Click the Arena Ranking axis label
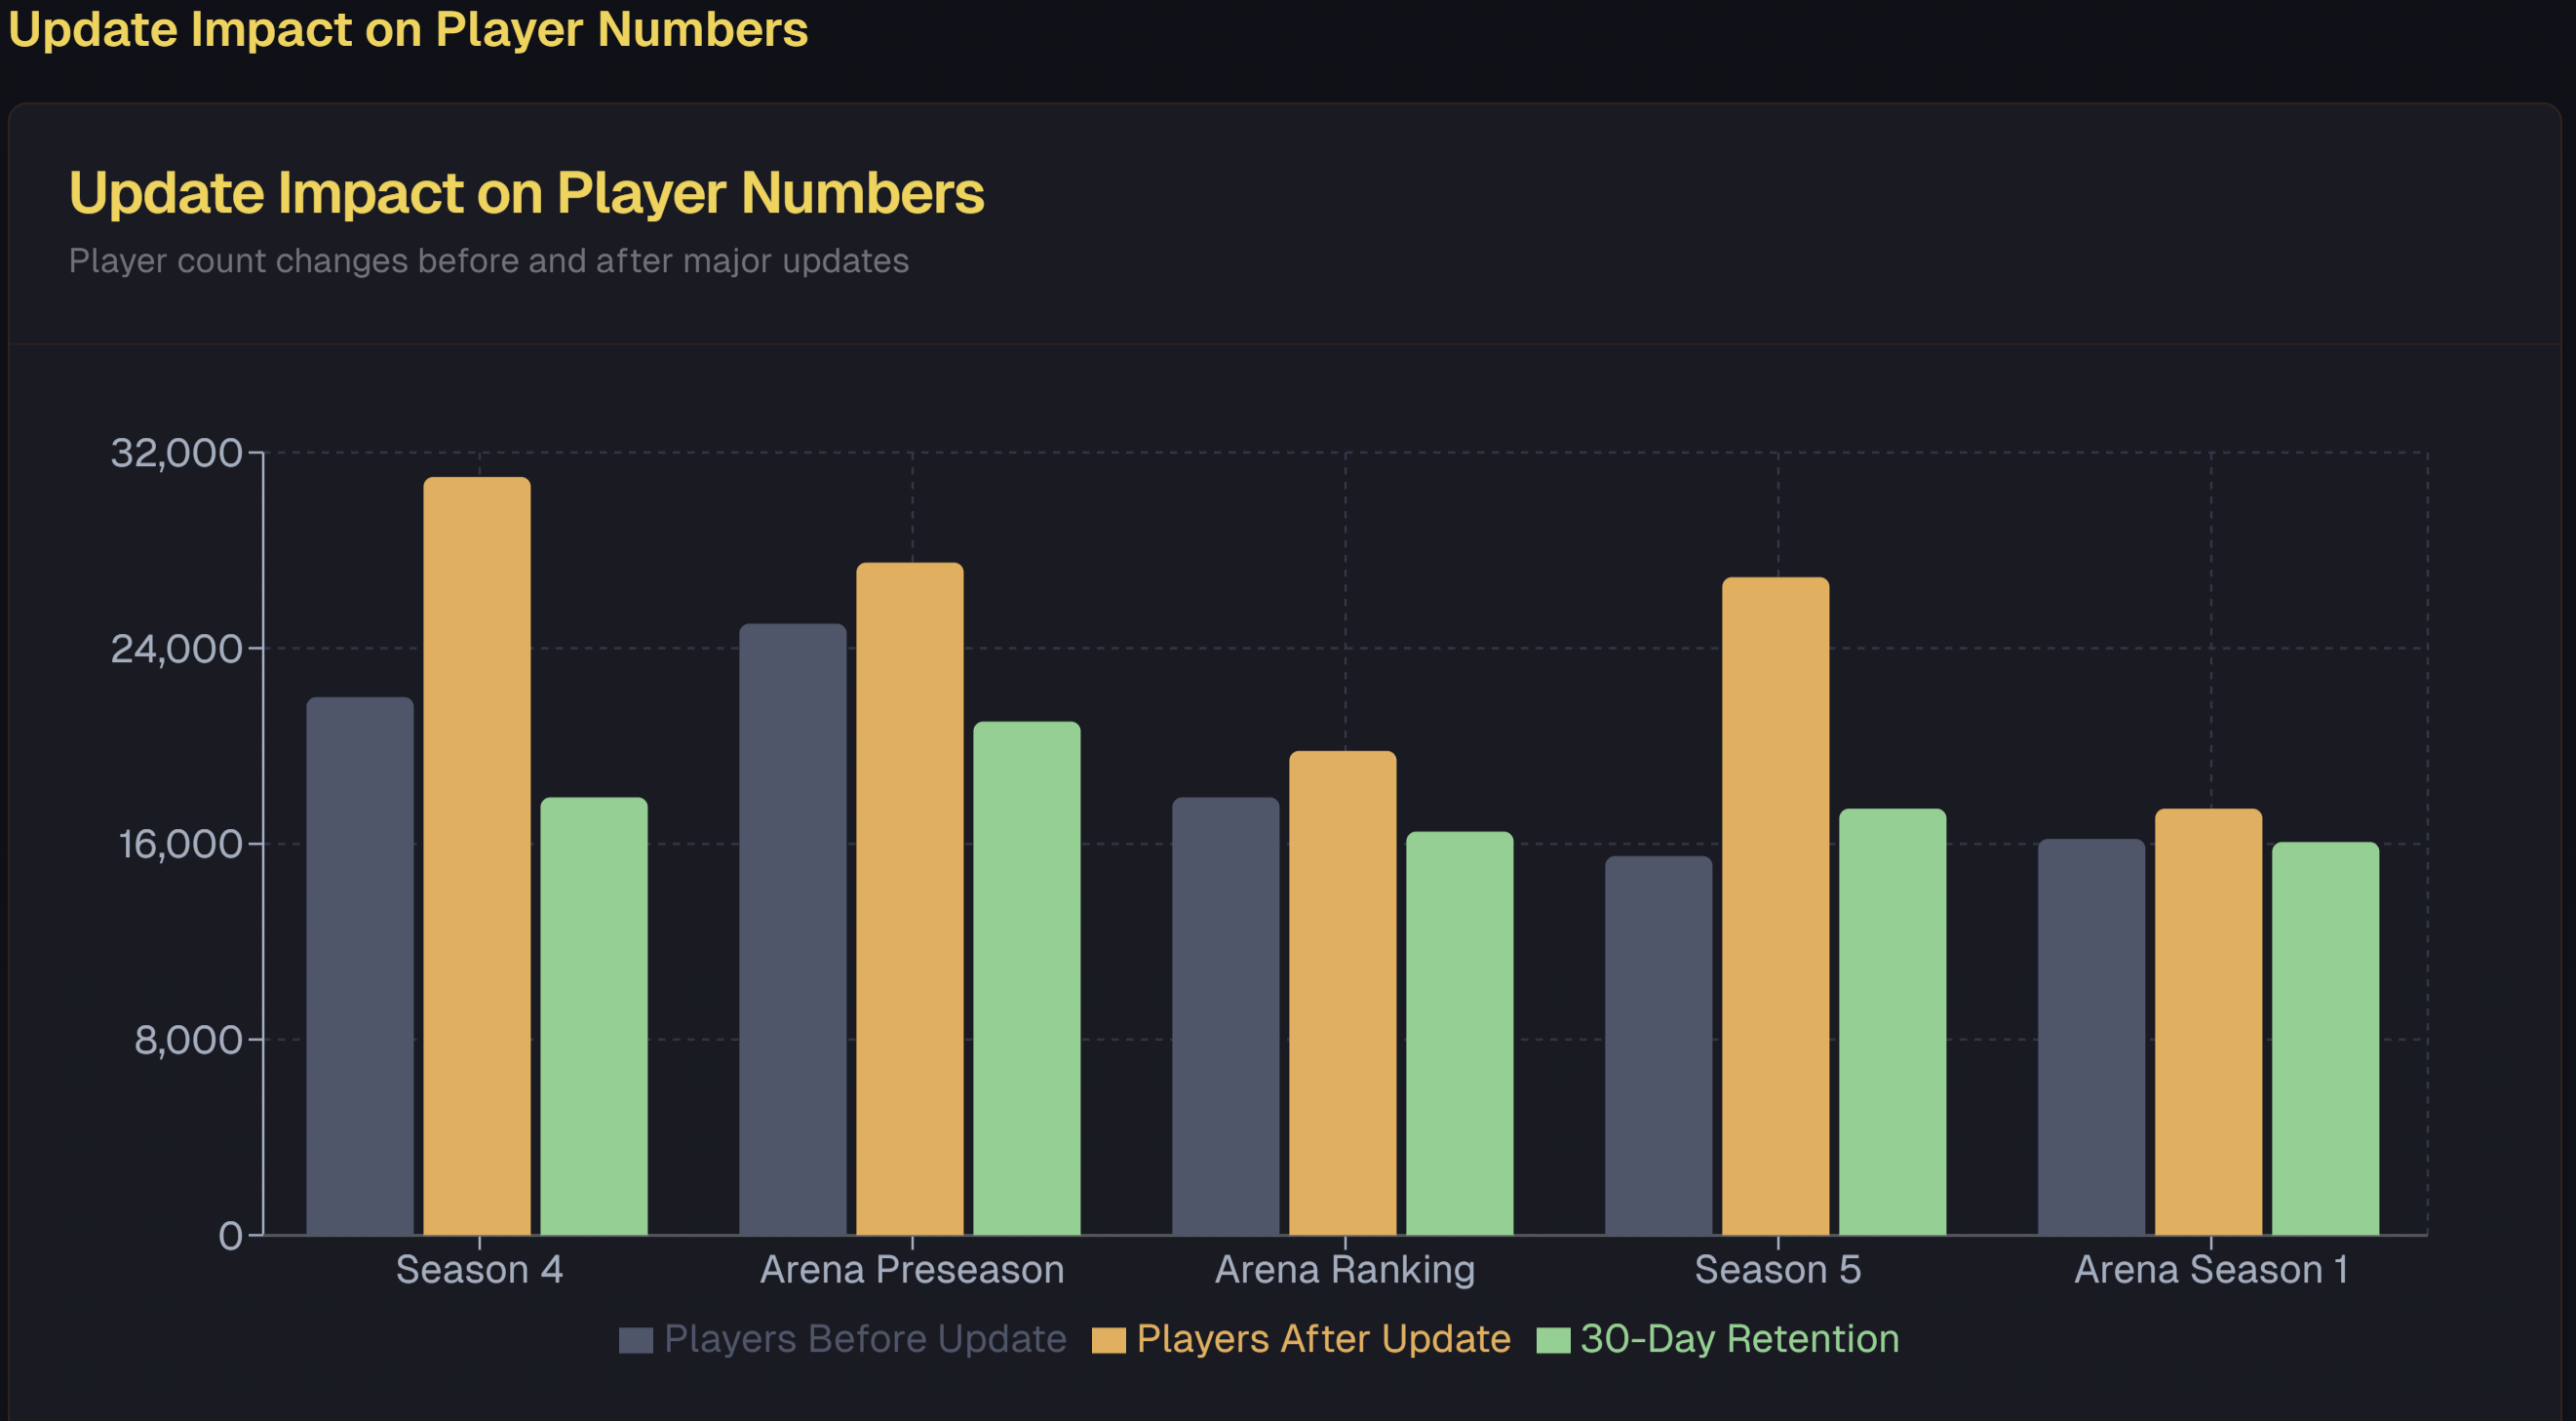This screenshot has width=2576, height=1421. coord(1344,1270)
